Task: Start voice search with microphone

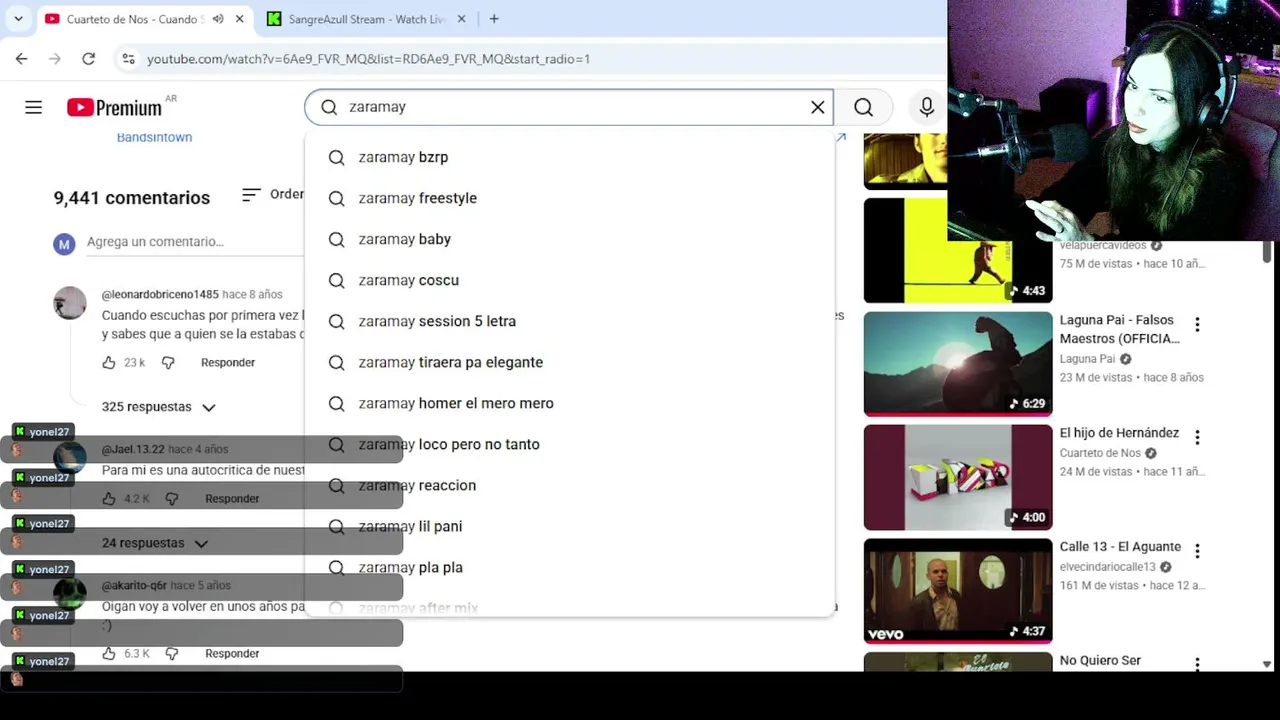Action: [927, 107]
